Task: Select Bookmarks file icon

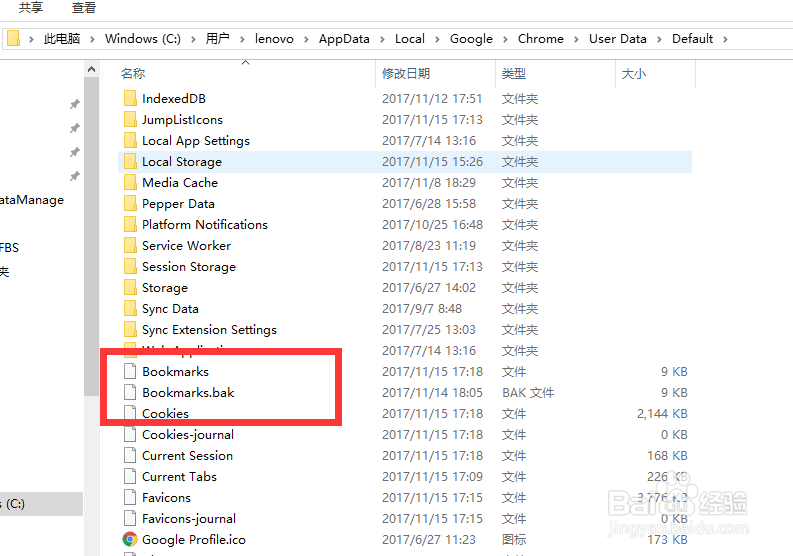Action: tap(130, 371)
